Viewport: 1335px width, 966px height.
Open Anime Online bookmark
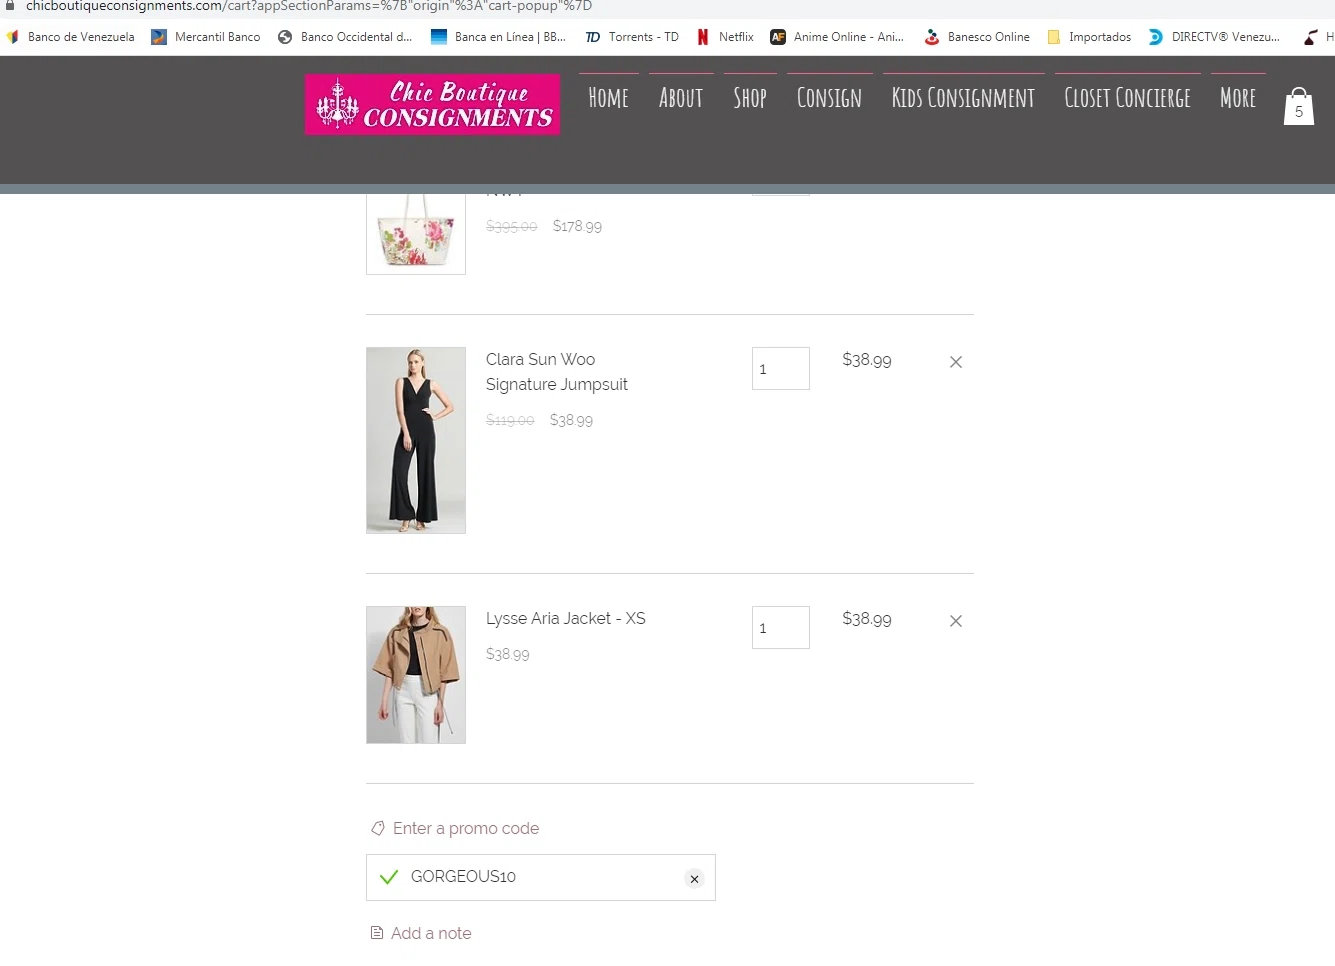(837, 37)
